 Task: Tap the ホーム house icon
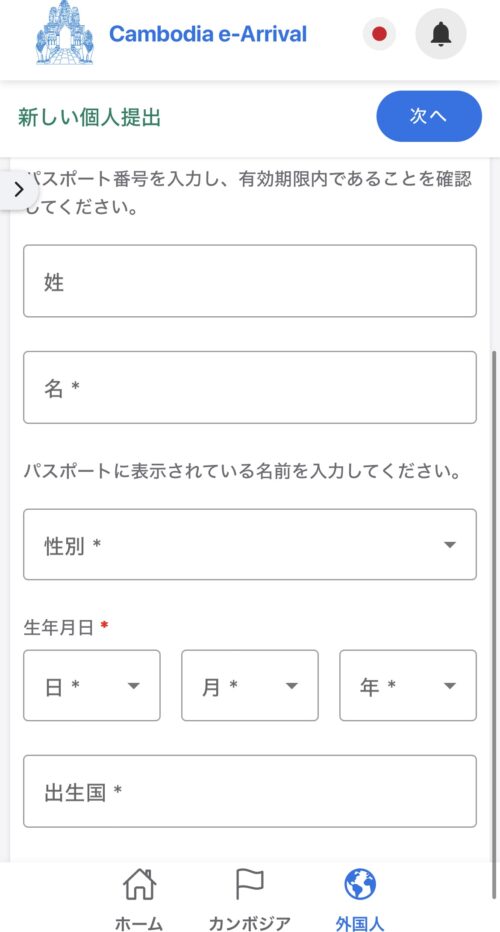click(140, 884)
